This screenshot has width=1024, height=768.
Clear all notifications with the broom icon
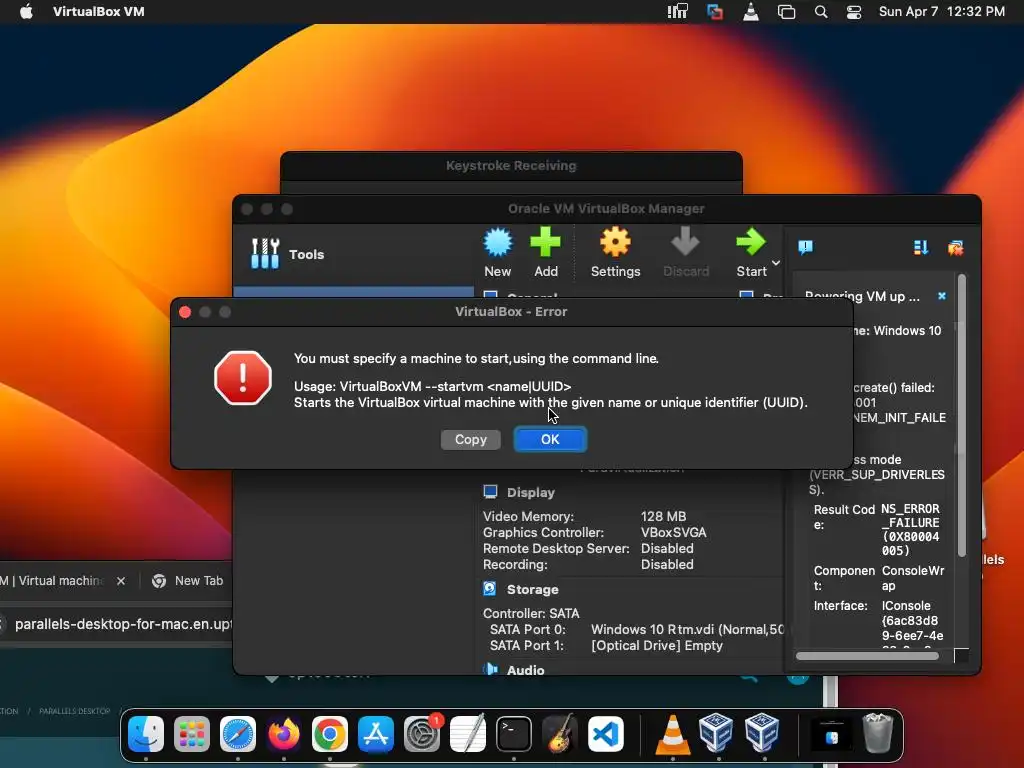(x=955, y=248)
